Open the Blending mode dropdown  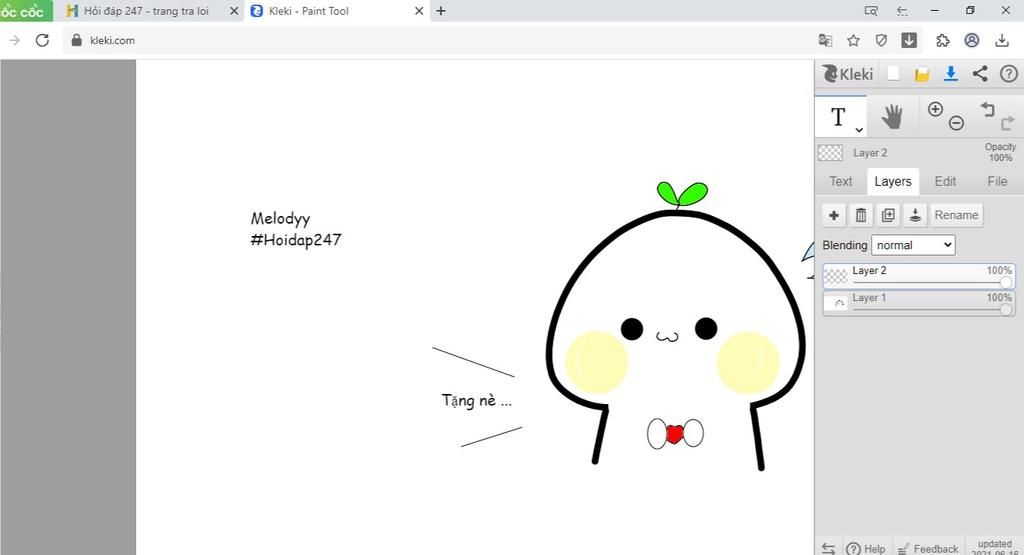(913, 245)
